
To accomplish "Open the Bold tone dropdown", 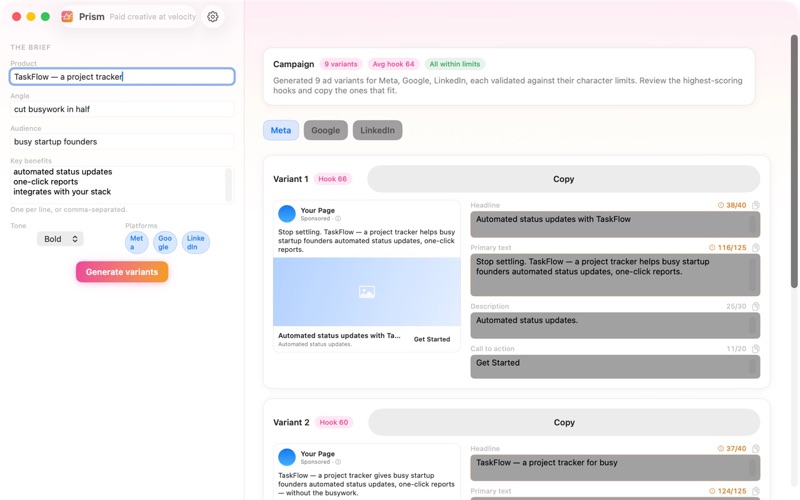I will (x=60, y=239).
